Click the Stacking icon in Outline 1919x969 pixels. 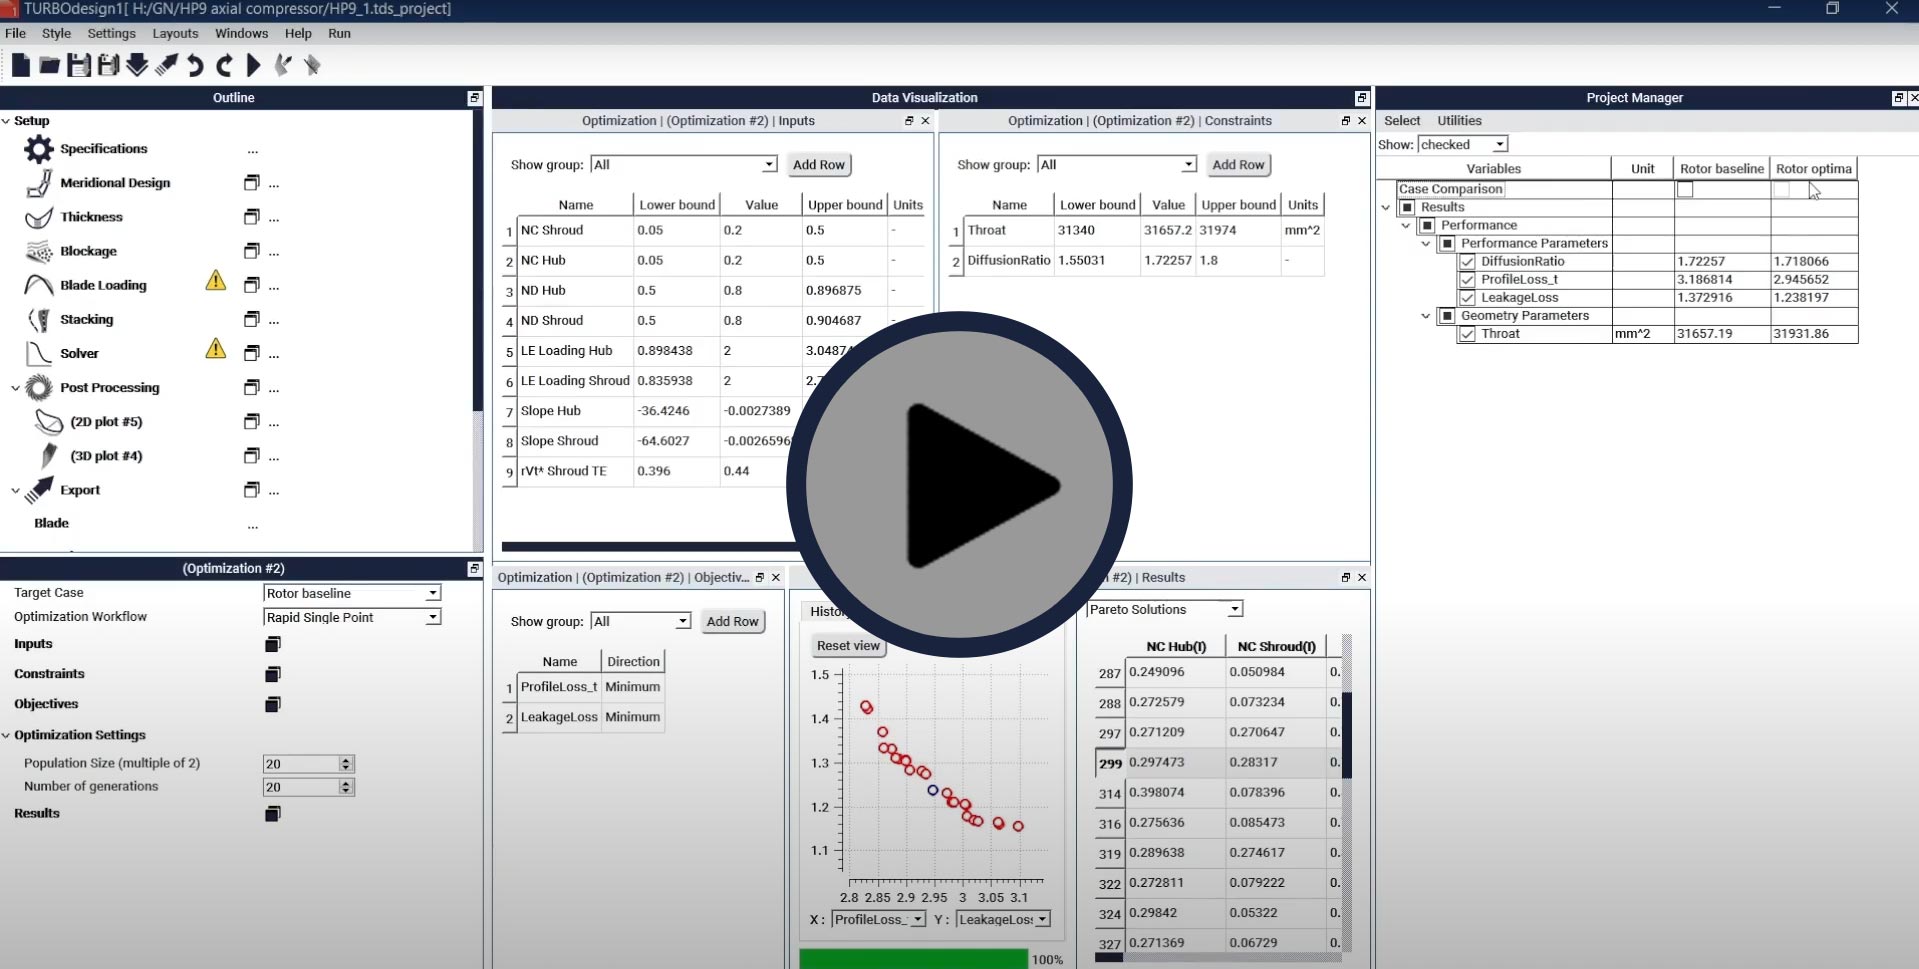tap(39, 320)
